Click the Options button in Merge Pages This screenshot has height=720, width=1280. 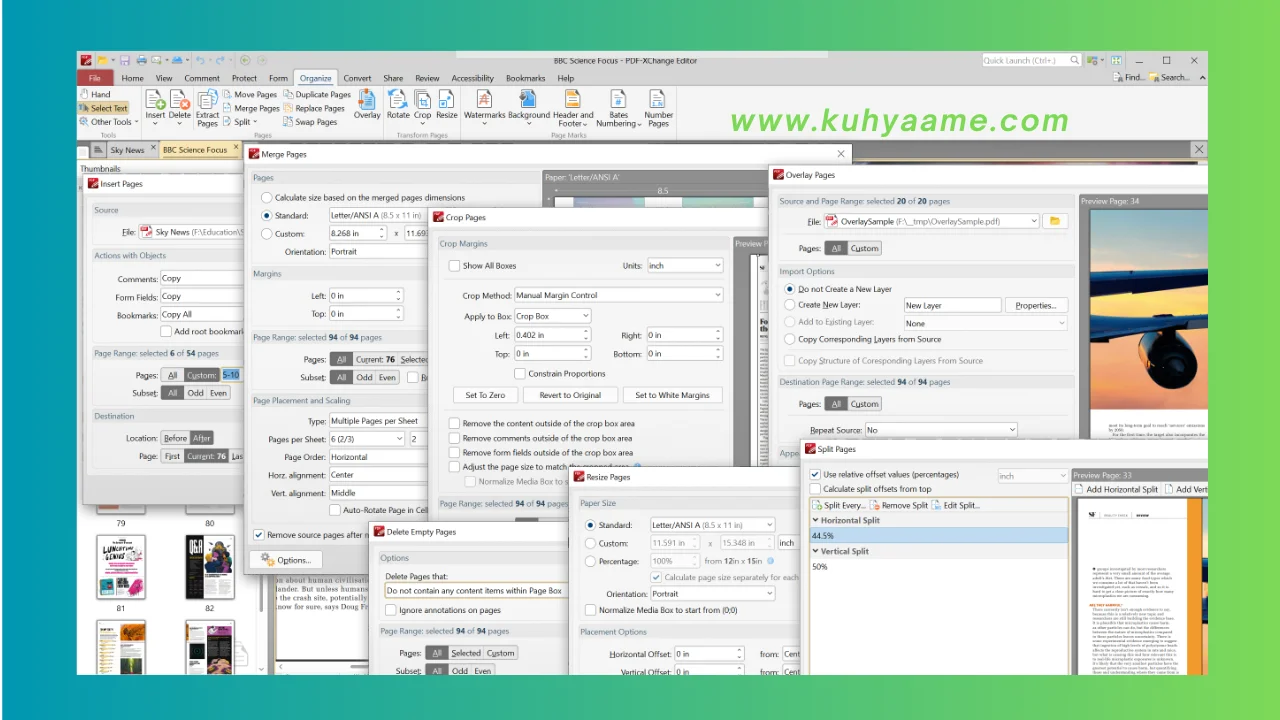click(286, 560)
